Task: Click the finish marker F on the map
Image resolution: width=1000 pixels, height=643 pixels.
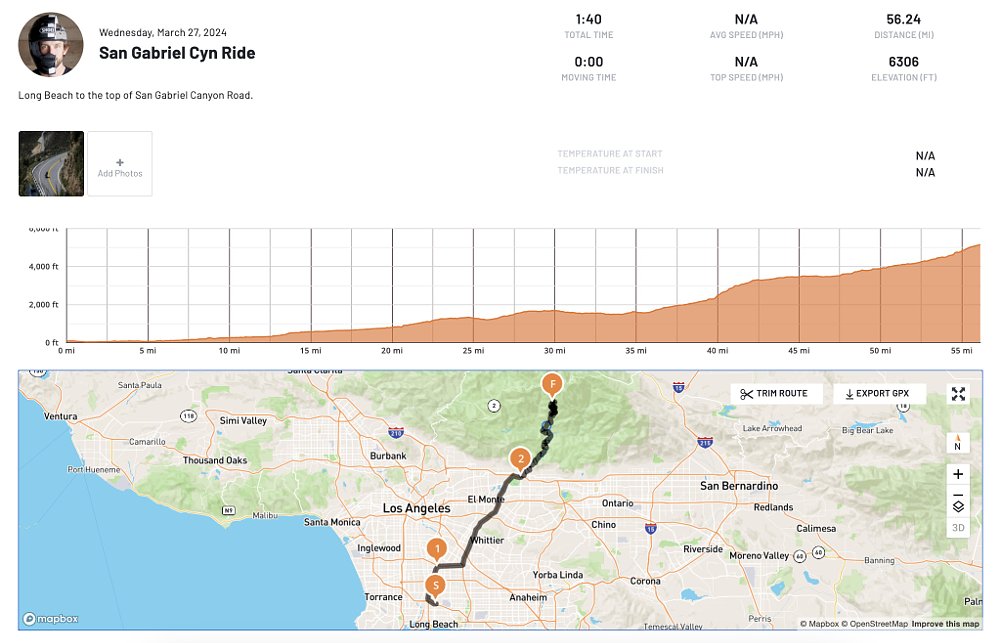Action: coord(552,383)
